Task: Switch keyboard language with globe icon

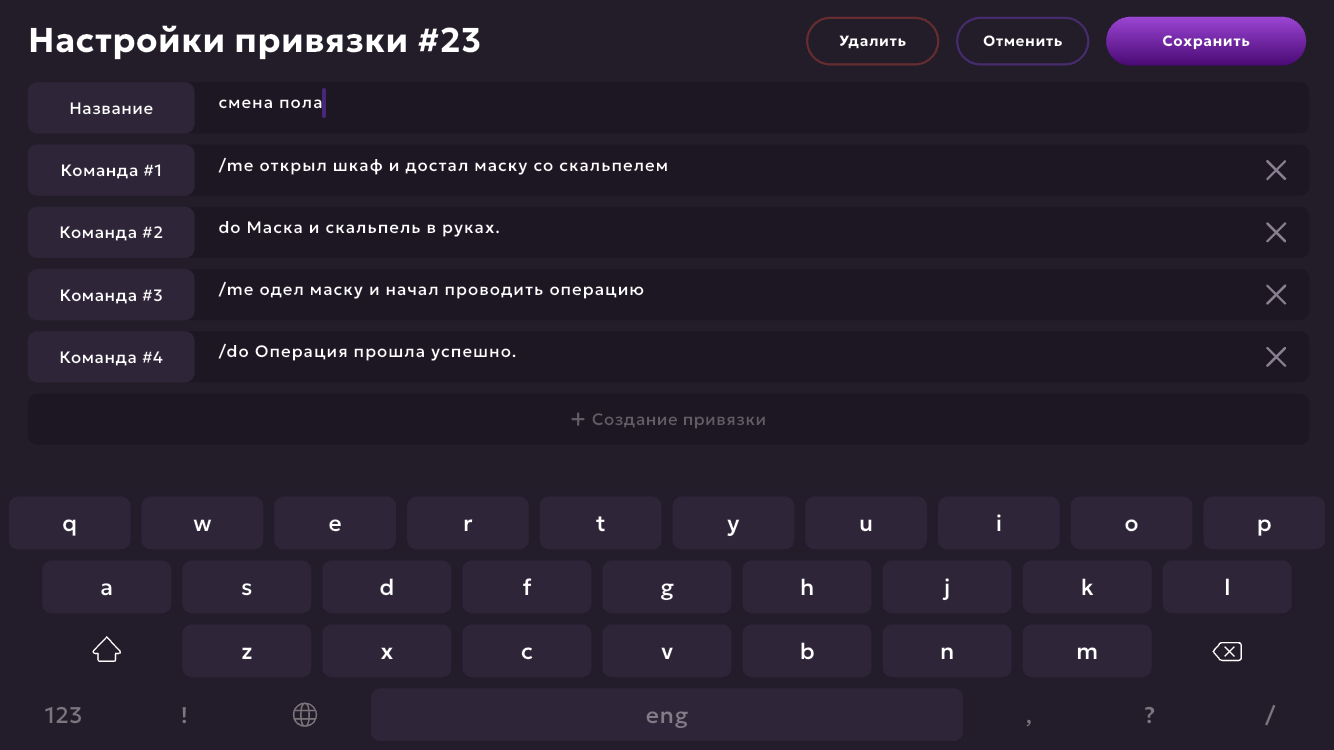Action: (x=305, y=714)
